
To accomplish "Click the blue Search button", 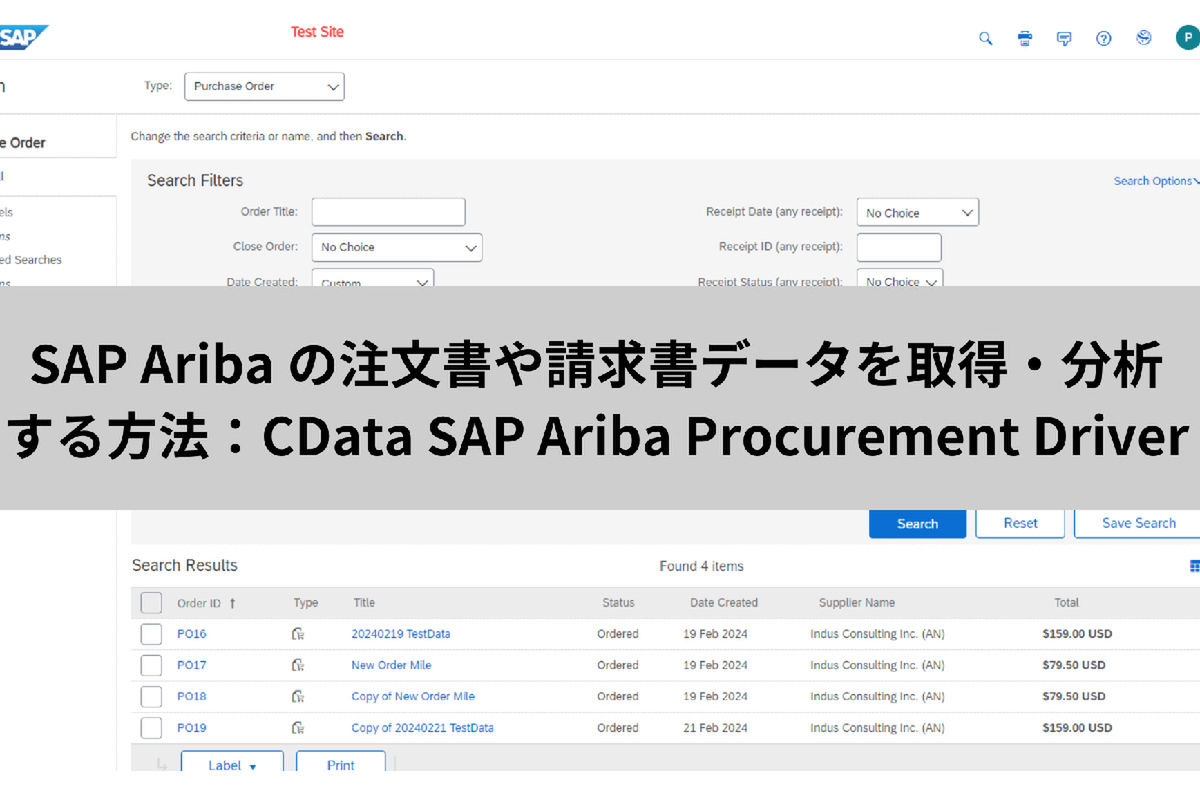I will click(x=917, y=523).
